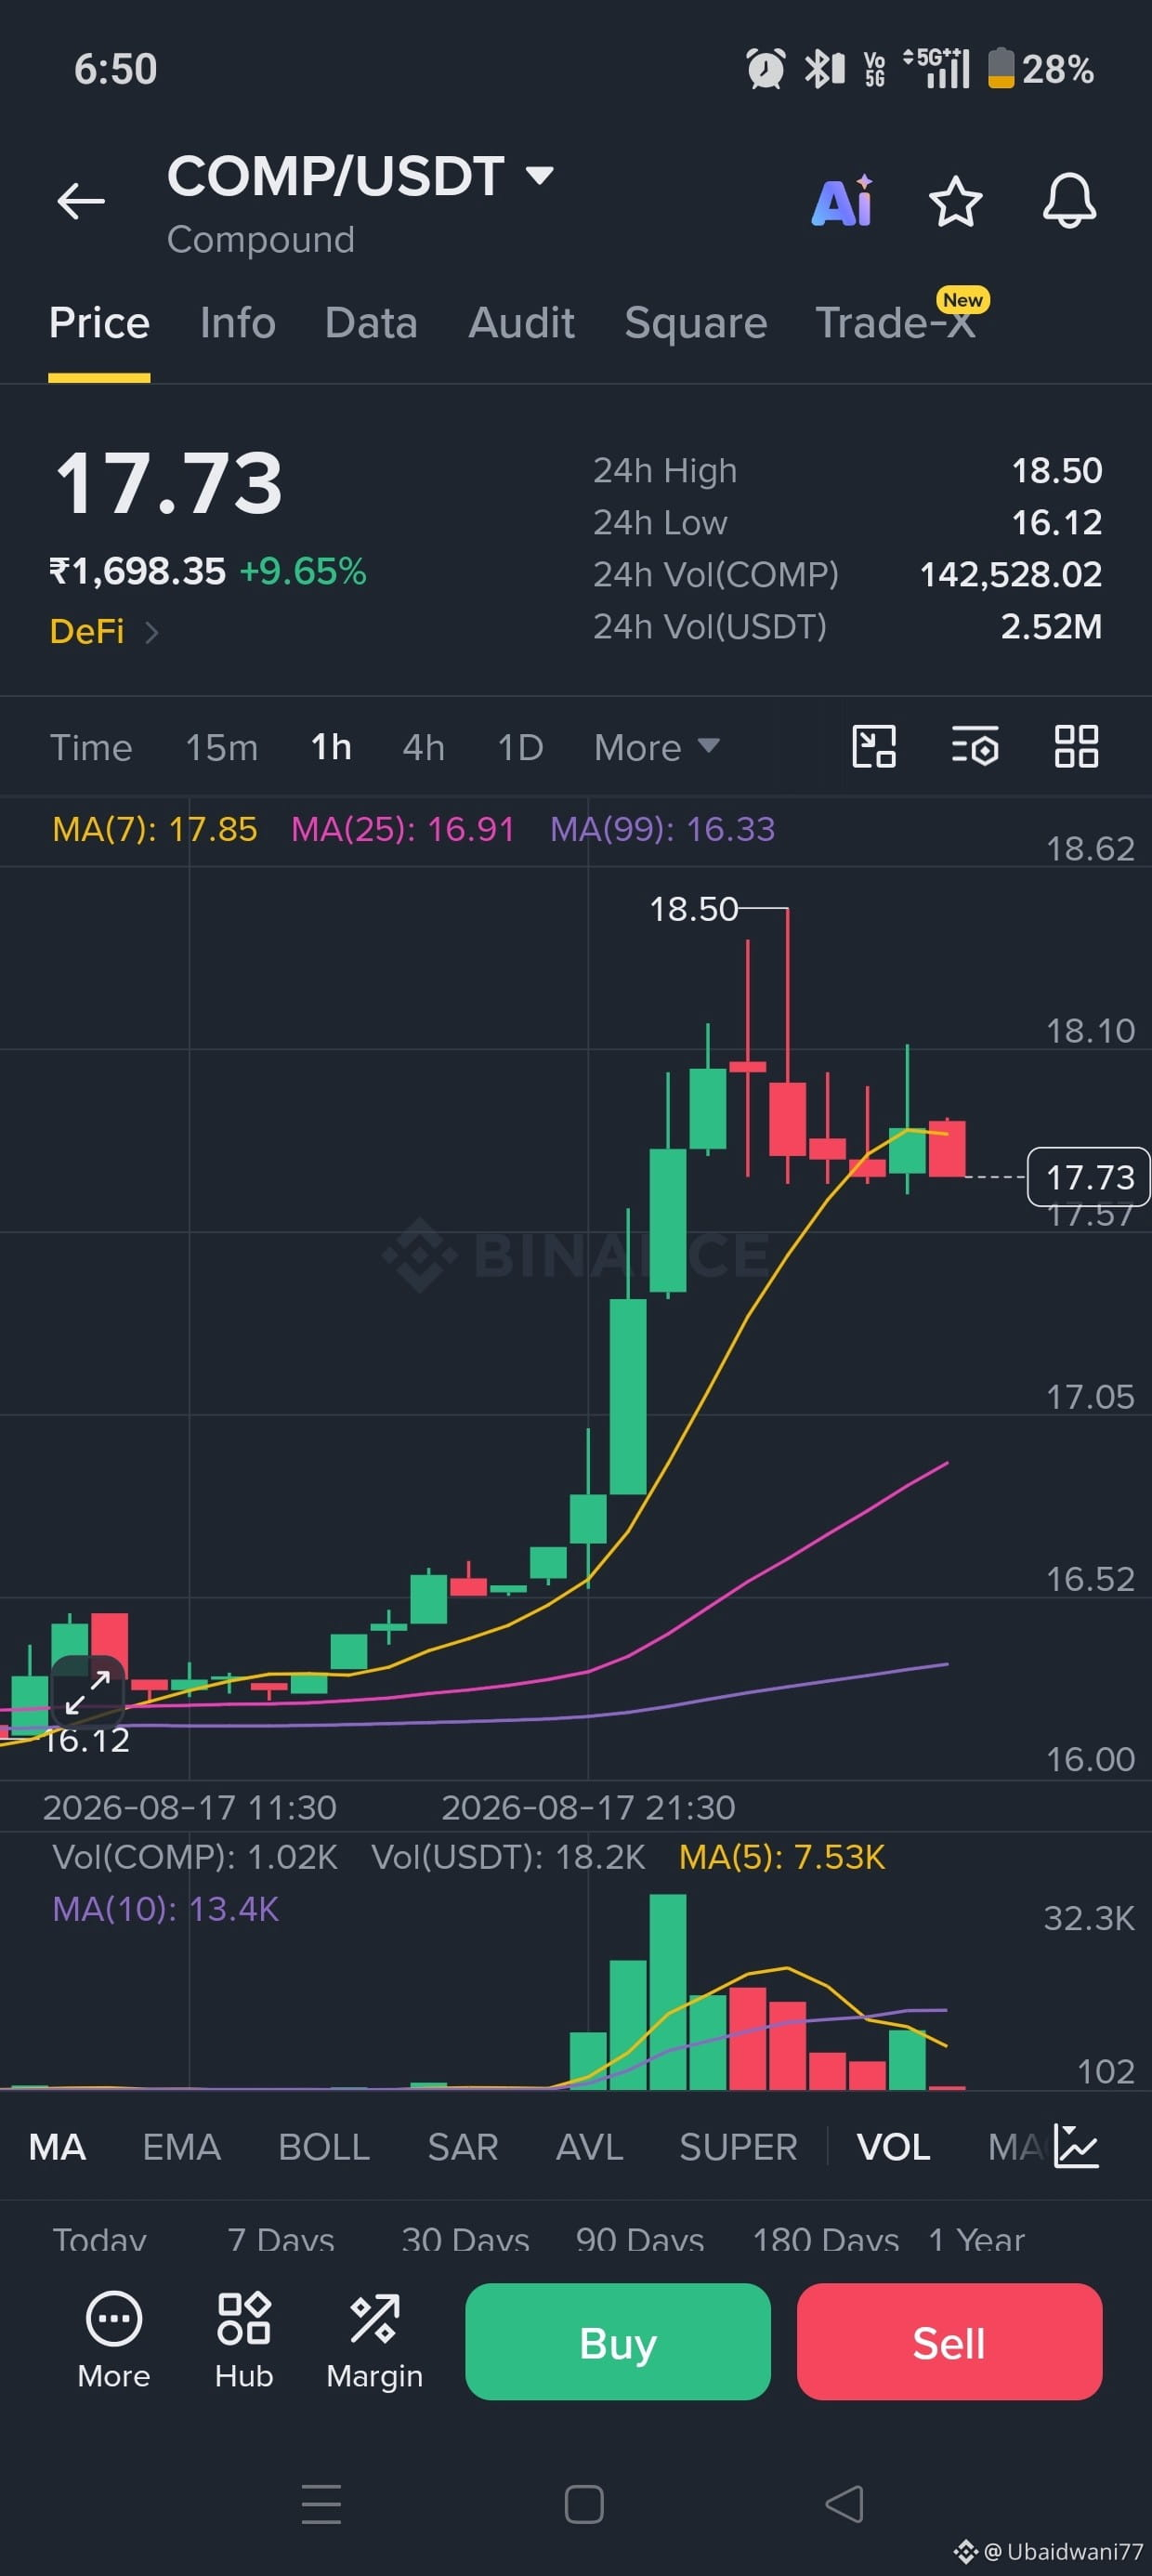Open COMP/USDT pair selector dropdown
1152x2576 pixels.
coord(360,176)
